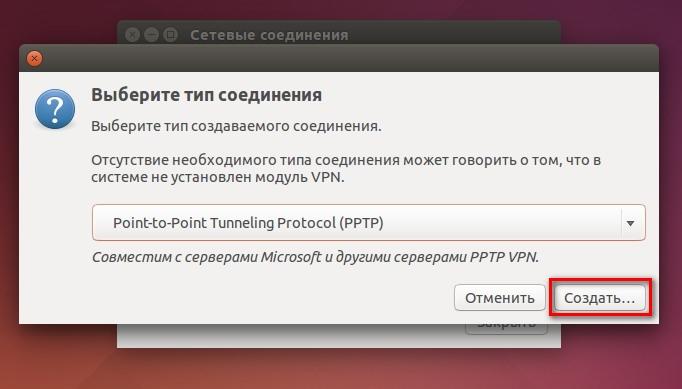Screen dimensions: 682x389
Task: Click the word Microsoft in the hint
Action: pyautogui.click(x=291, y=257)
